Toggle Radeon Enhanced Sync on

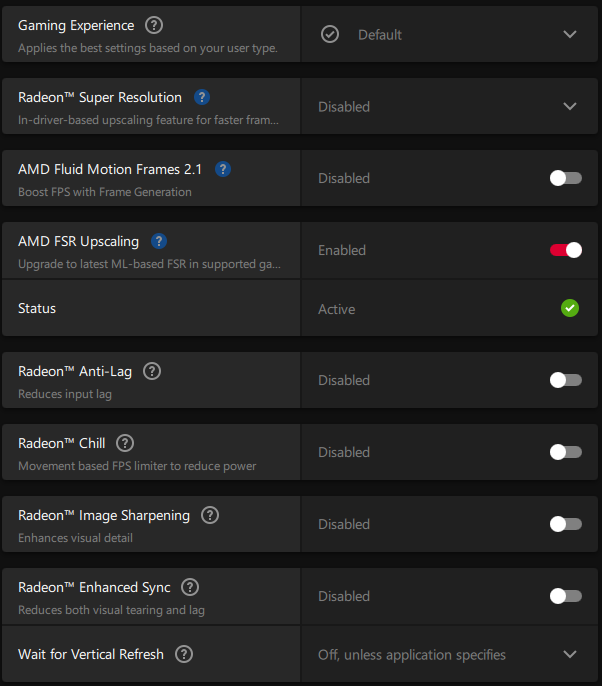[x=566, y=596]
